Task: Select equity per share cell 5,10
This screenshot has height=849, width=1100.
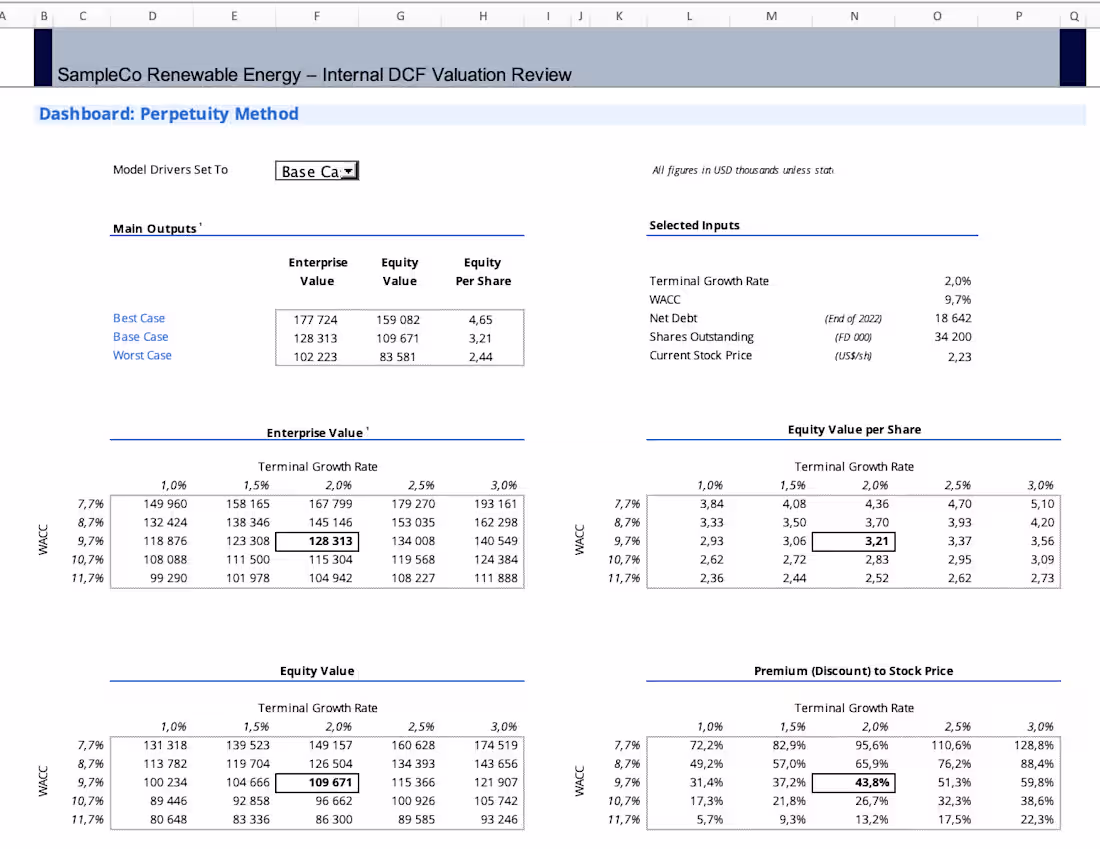Action: pyautogui.click(x=1042, y=504)
